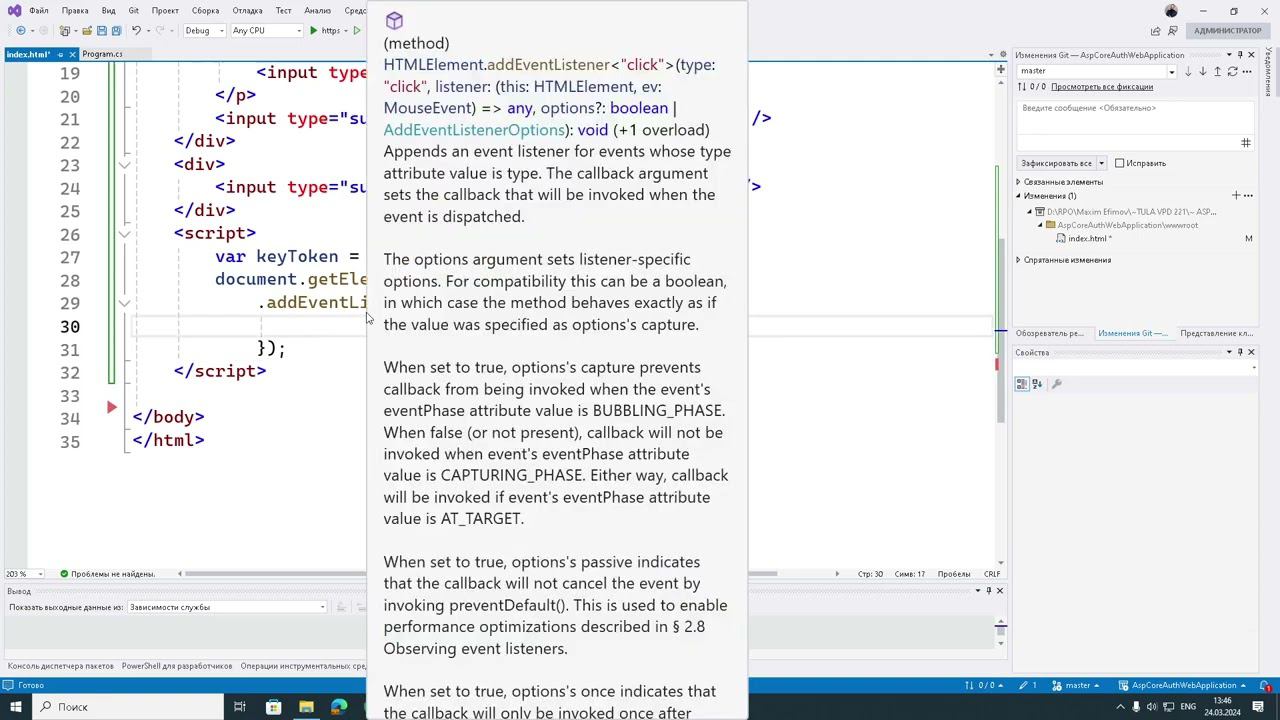Click the Categorized view icon in Properties
Image resolution: width=1280 pixels, height=720 pixels.
pyautogui.click(x=1022, y=384)
